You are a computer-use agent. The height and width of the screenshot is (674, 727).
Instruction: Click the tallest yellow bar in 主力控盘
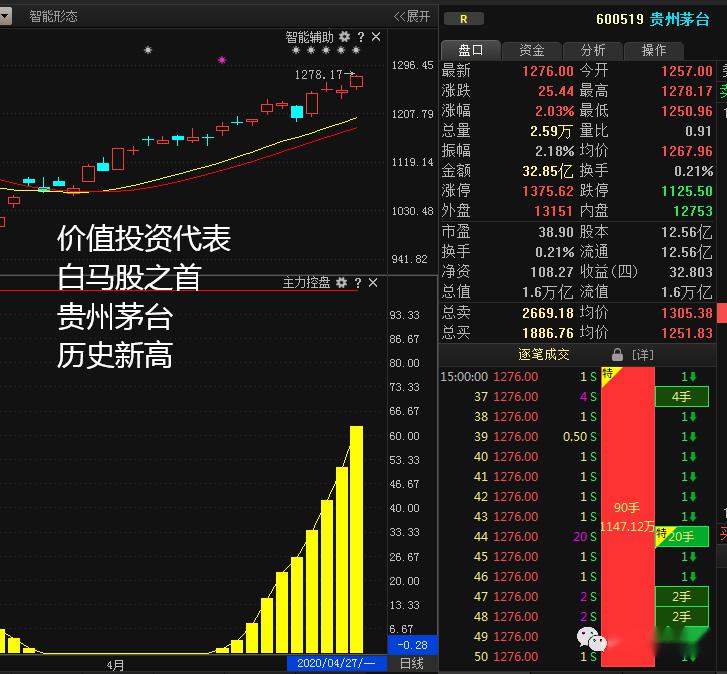(x=356, y=540)
